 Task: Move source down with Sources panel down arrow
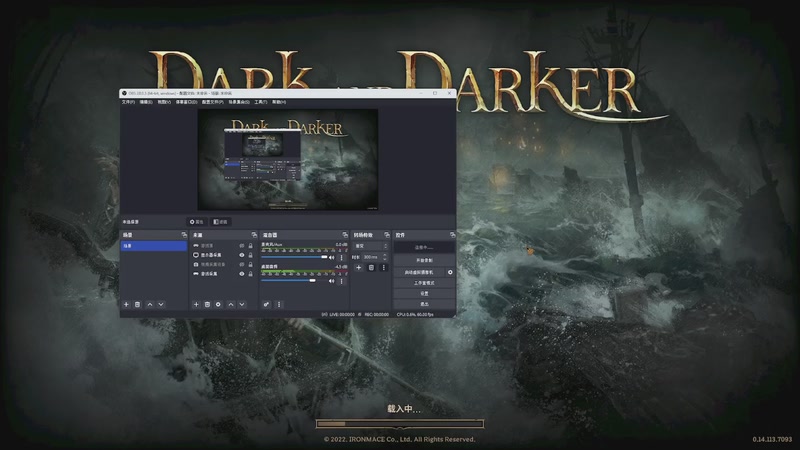[242, 305]
